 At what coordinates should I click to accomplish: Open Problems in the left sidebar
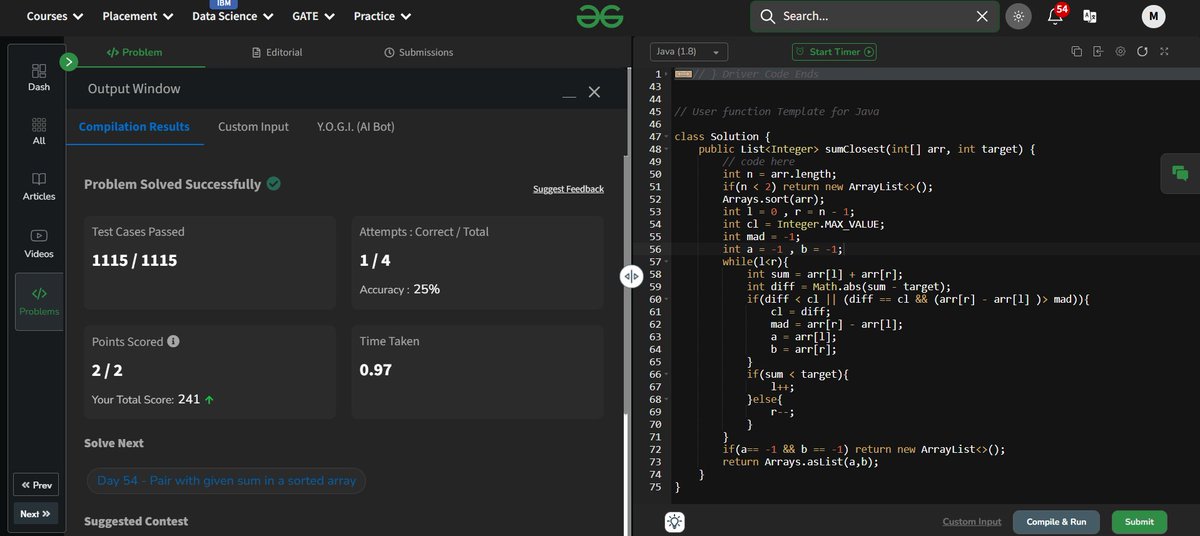click(39, 301)
